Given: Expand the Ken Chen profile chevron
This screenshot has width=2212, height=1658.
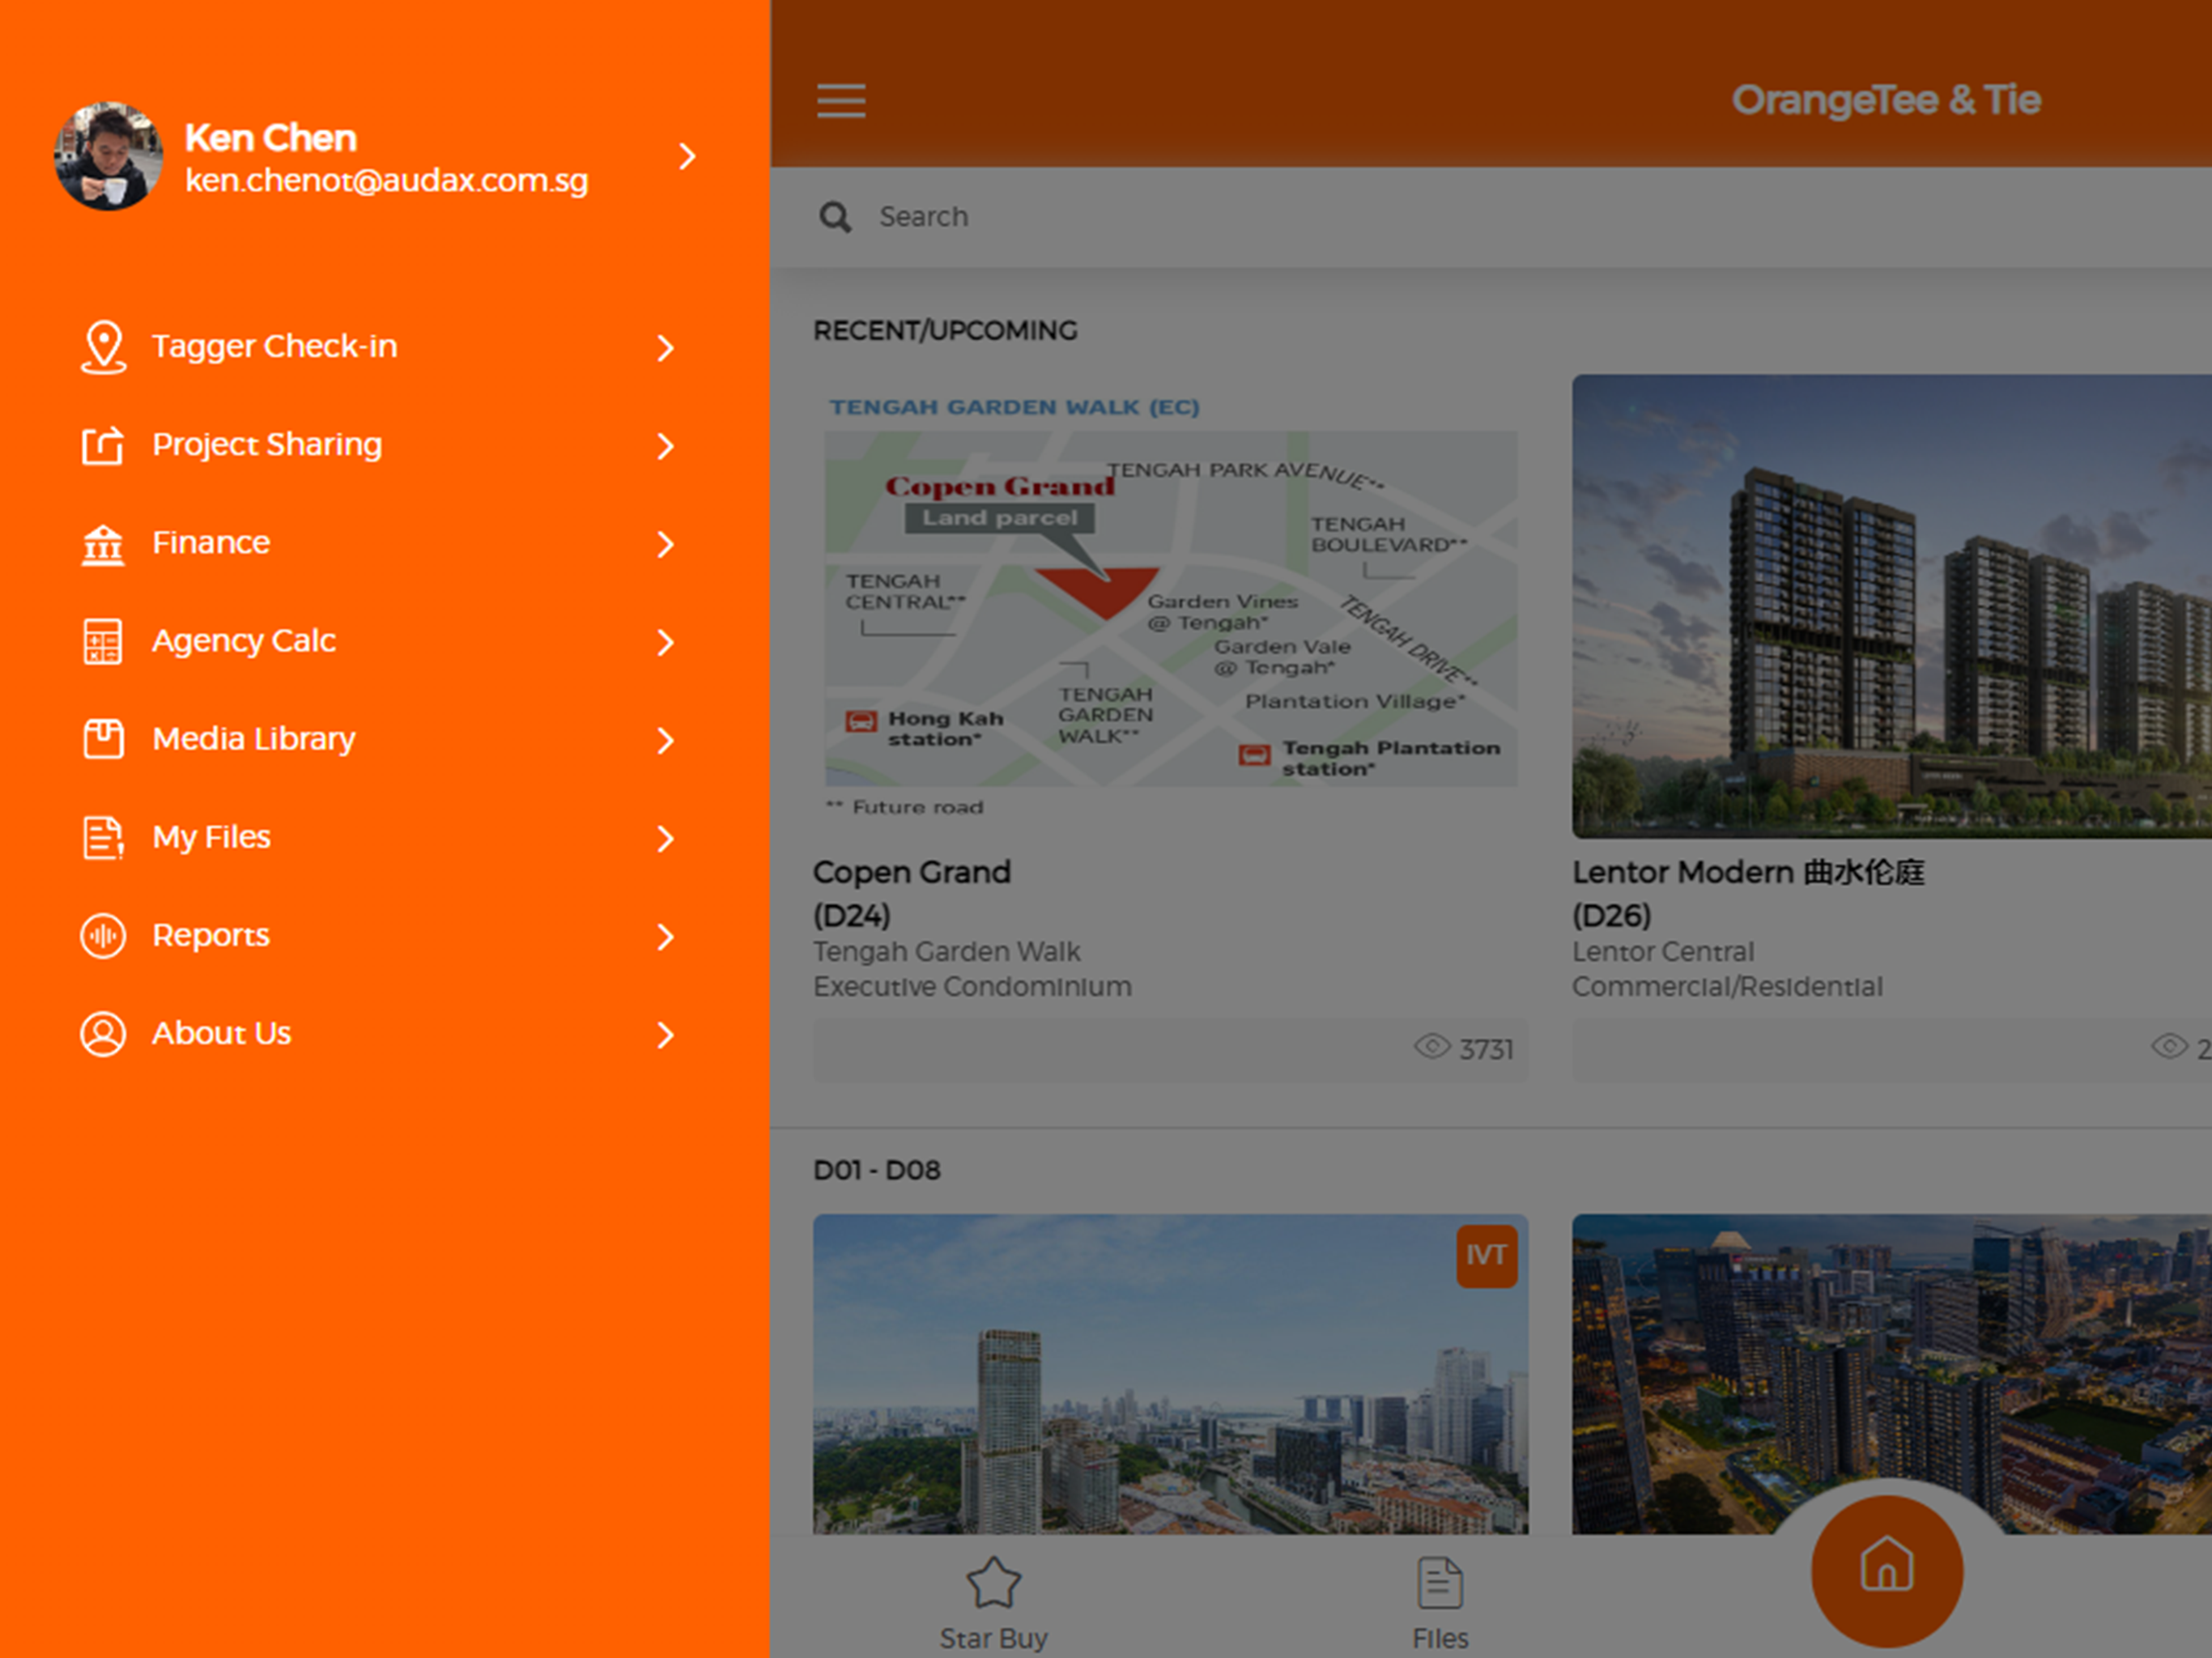Looking at the screenshot, I should (687, 156).
